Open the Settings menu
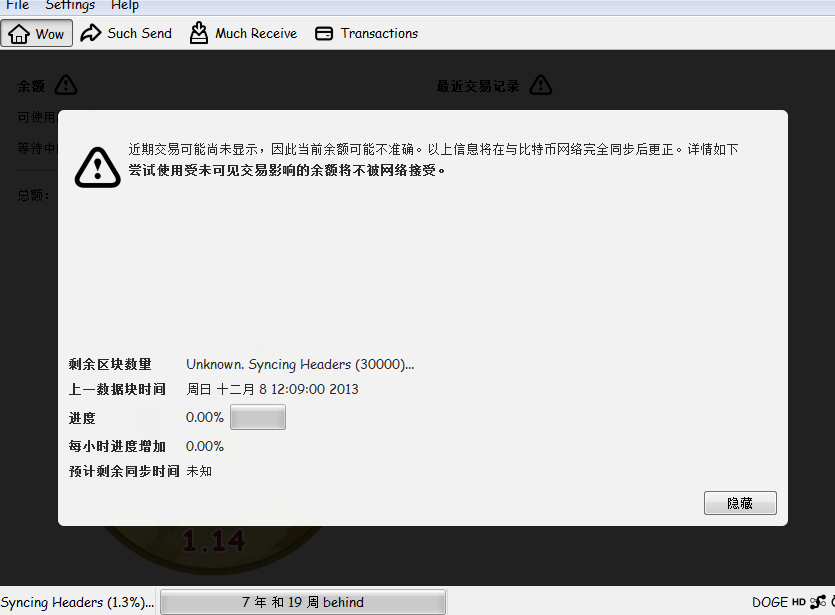The image size is (835, 615). point(70,5)
